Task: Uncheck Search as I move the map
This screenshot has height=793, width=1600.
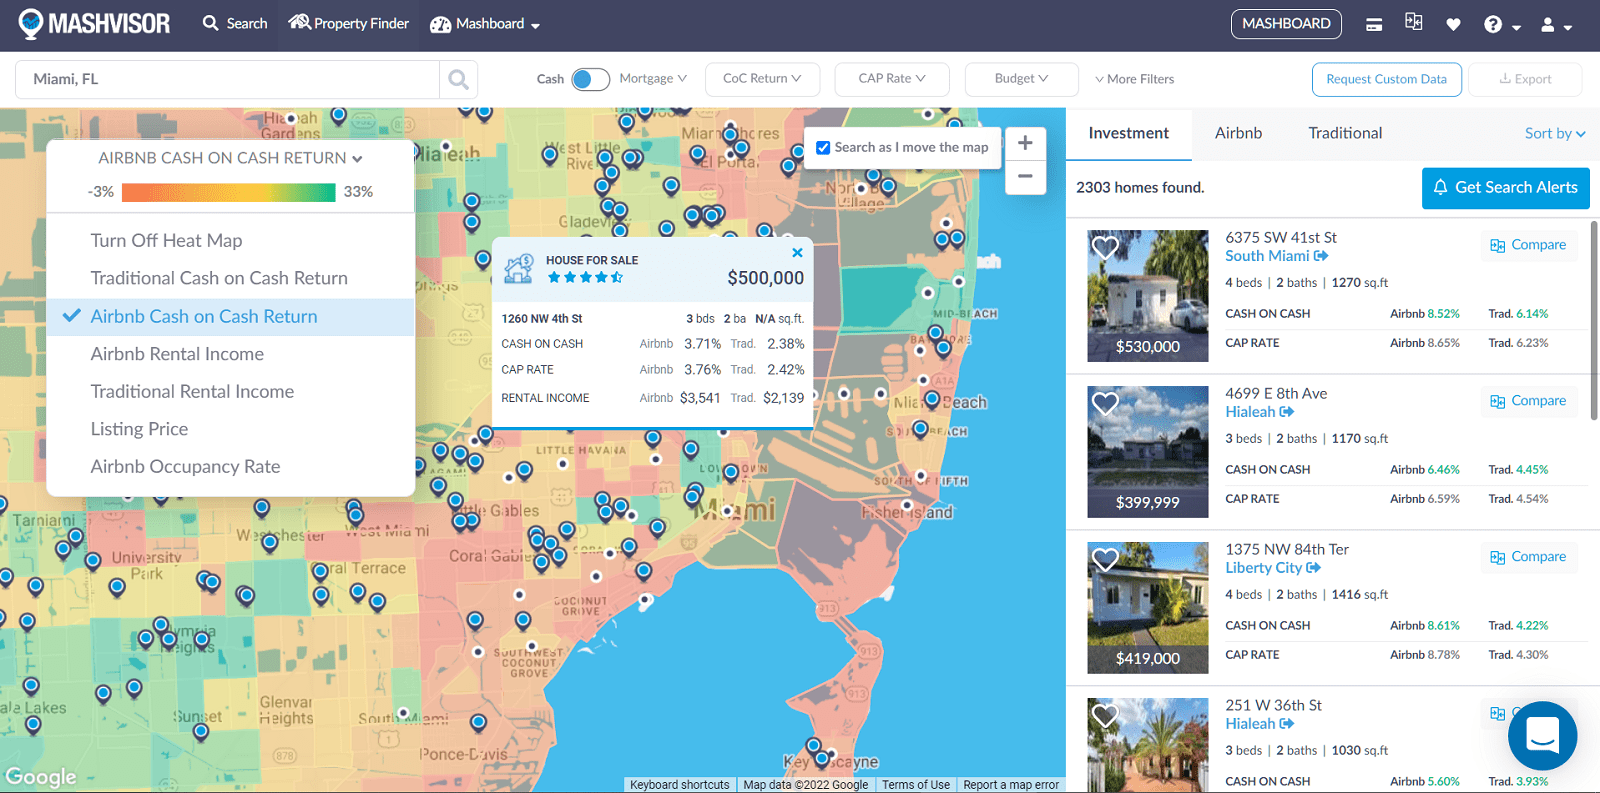Action: 823,148
